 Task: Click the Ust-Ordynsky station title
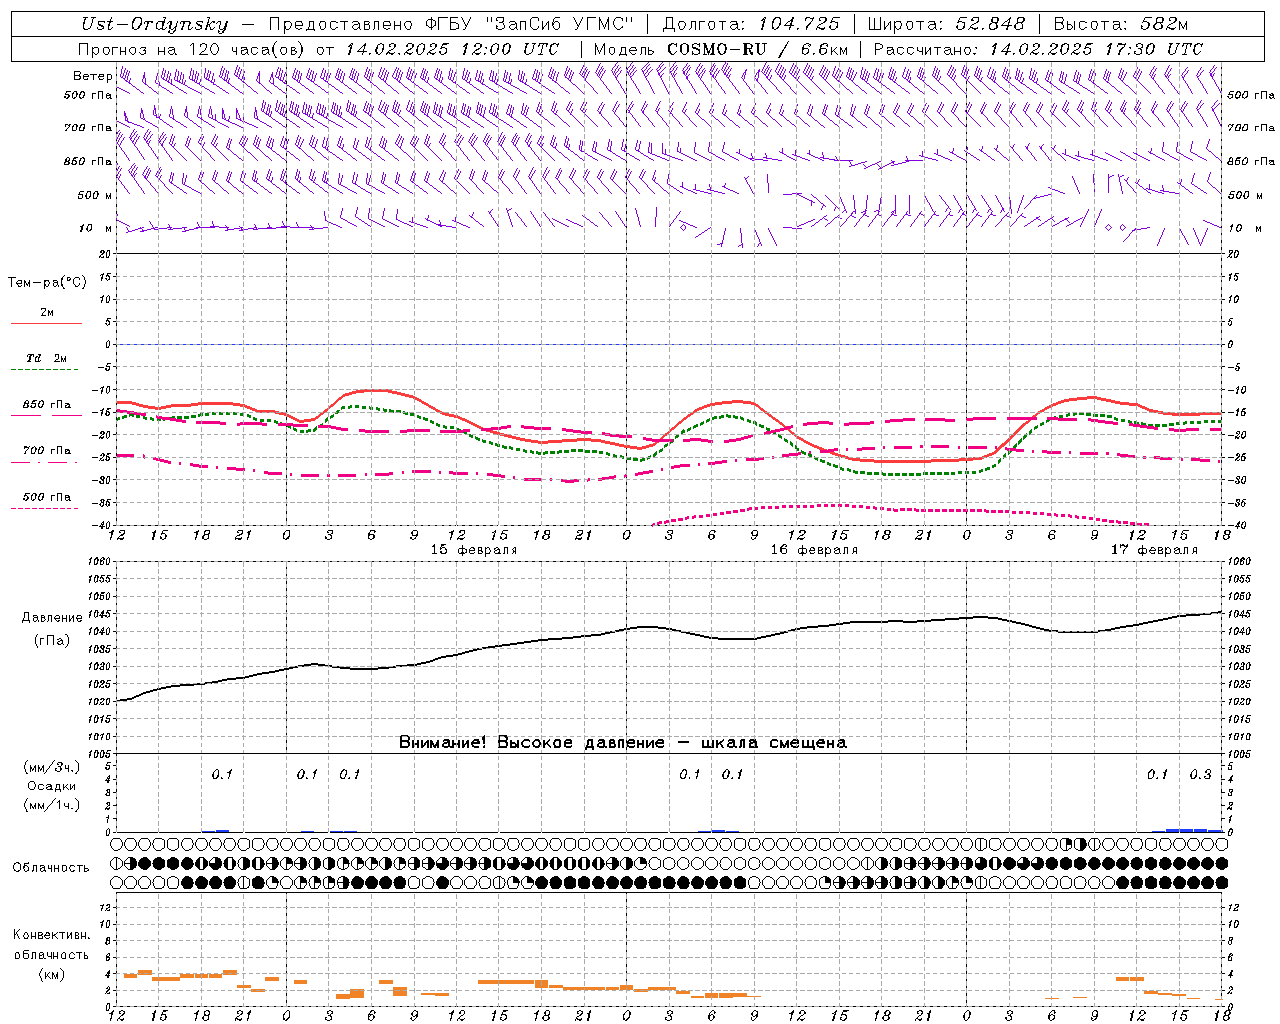(x=154, y=25)
